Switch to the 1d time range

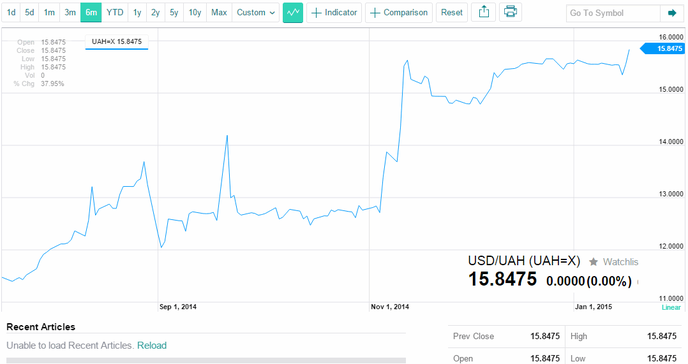click(x=11, y=13)
